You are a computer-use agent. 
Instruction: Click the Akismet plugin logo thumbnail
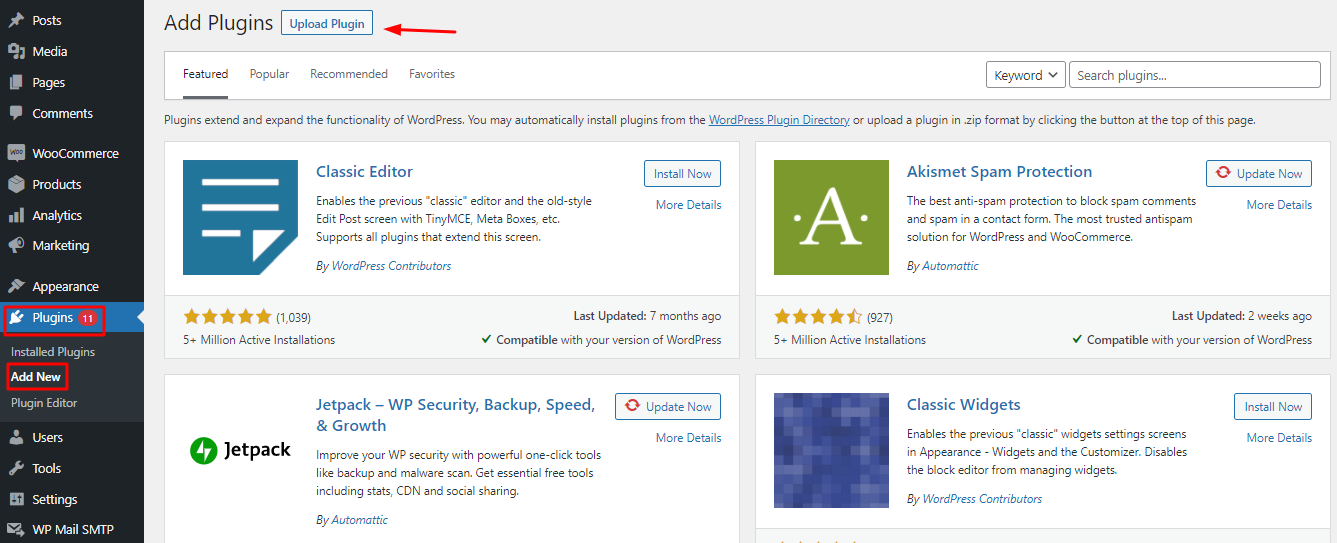point(831,217)
